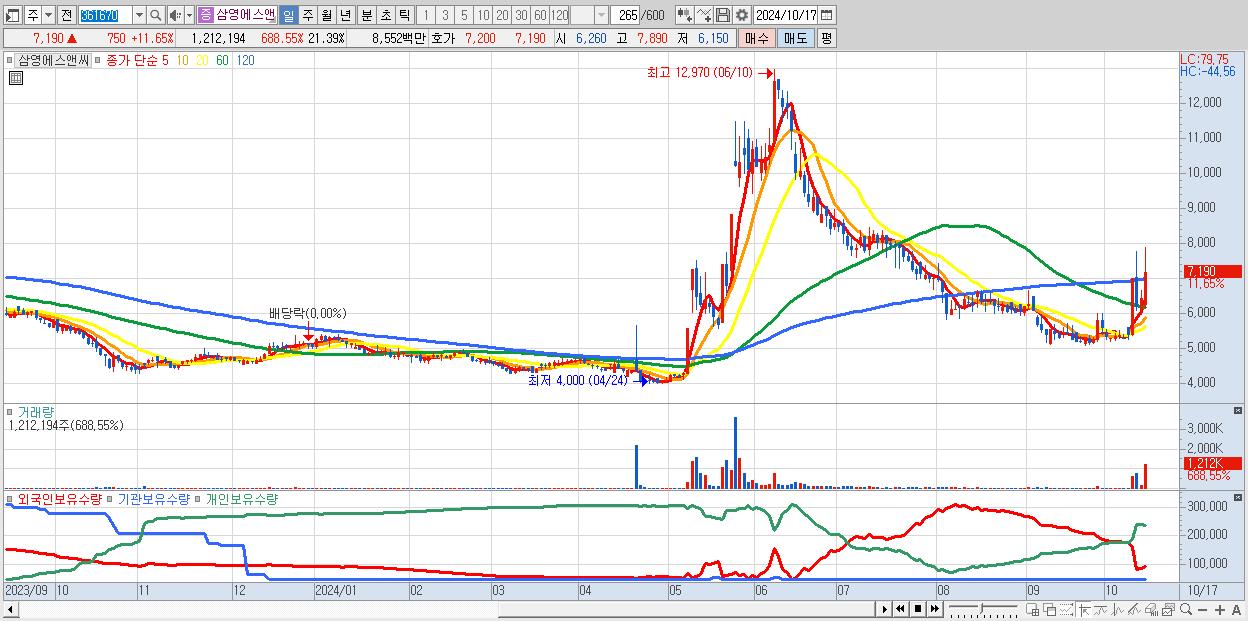The height and width of the screenshot is (621, 1248).
Task: Save chart with floppy disk icon
Action: 723,15
